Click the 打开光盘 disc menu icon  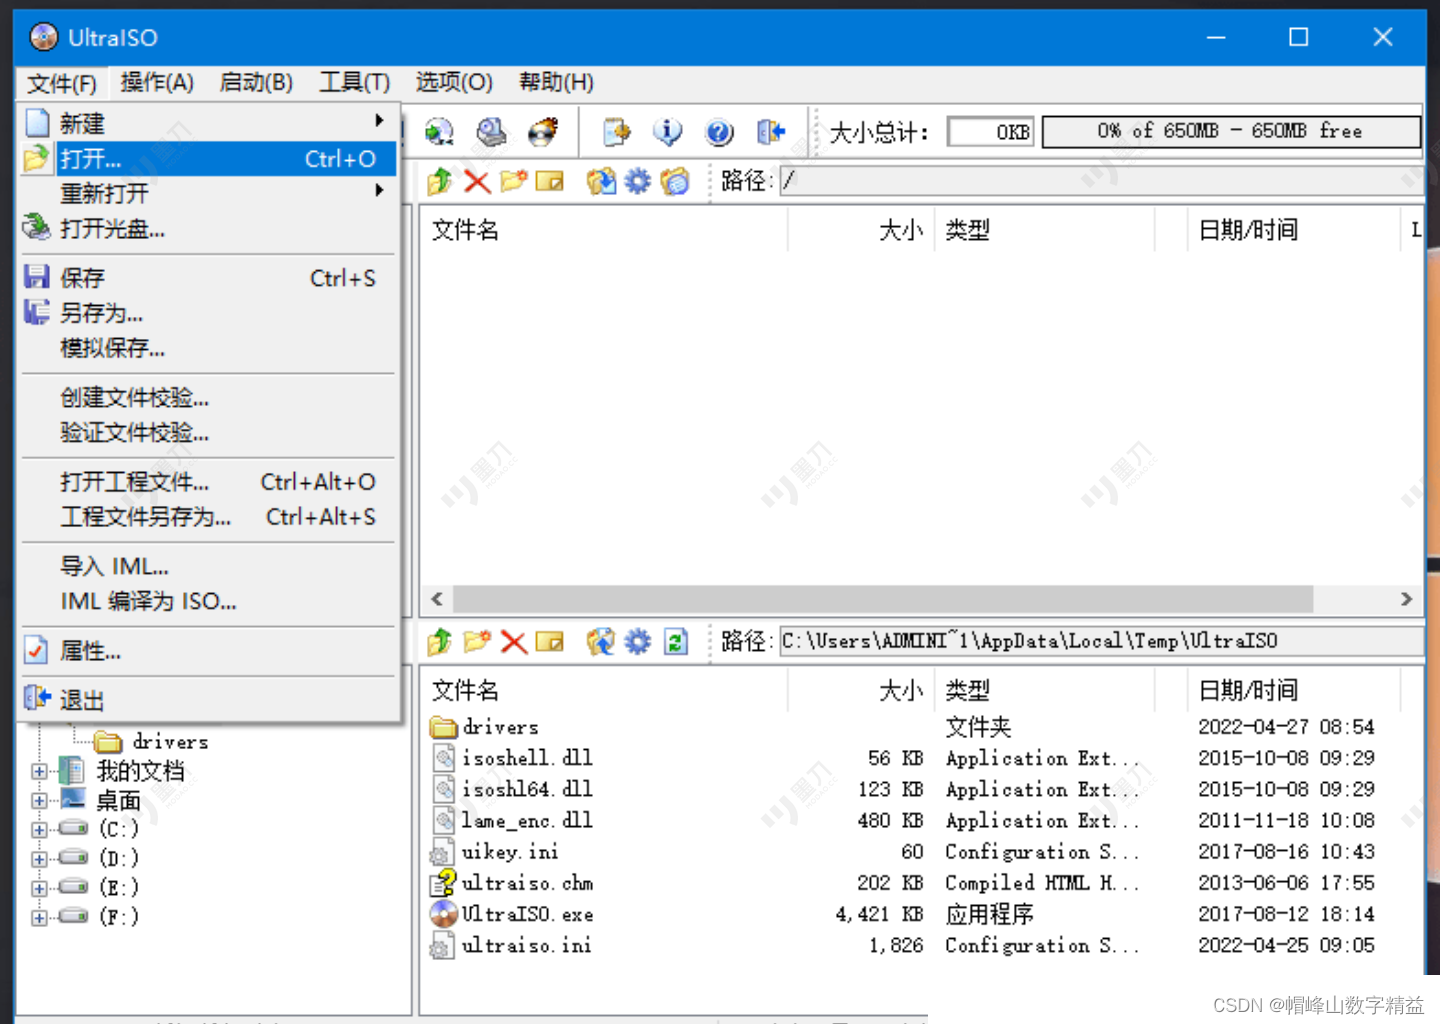(x=37, y=228)
